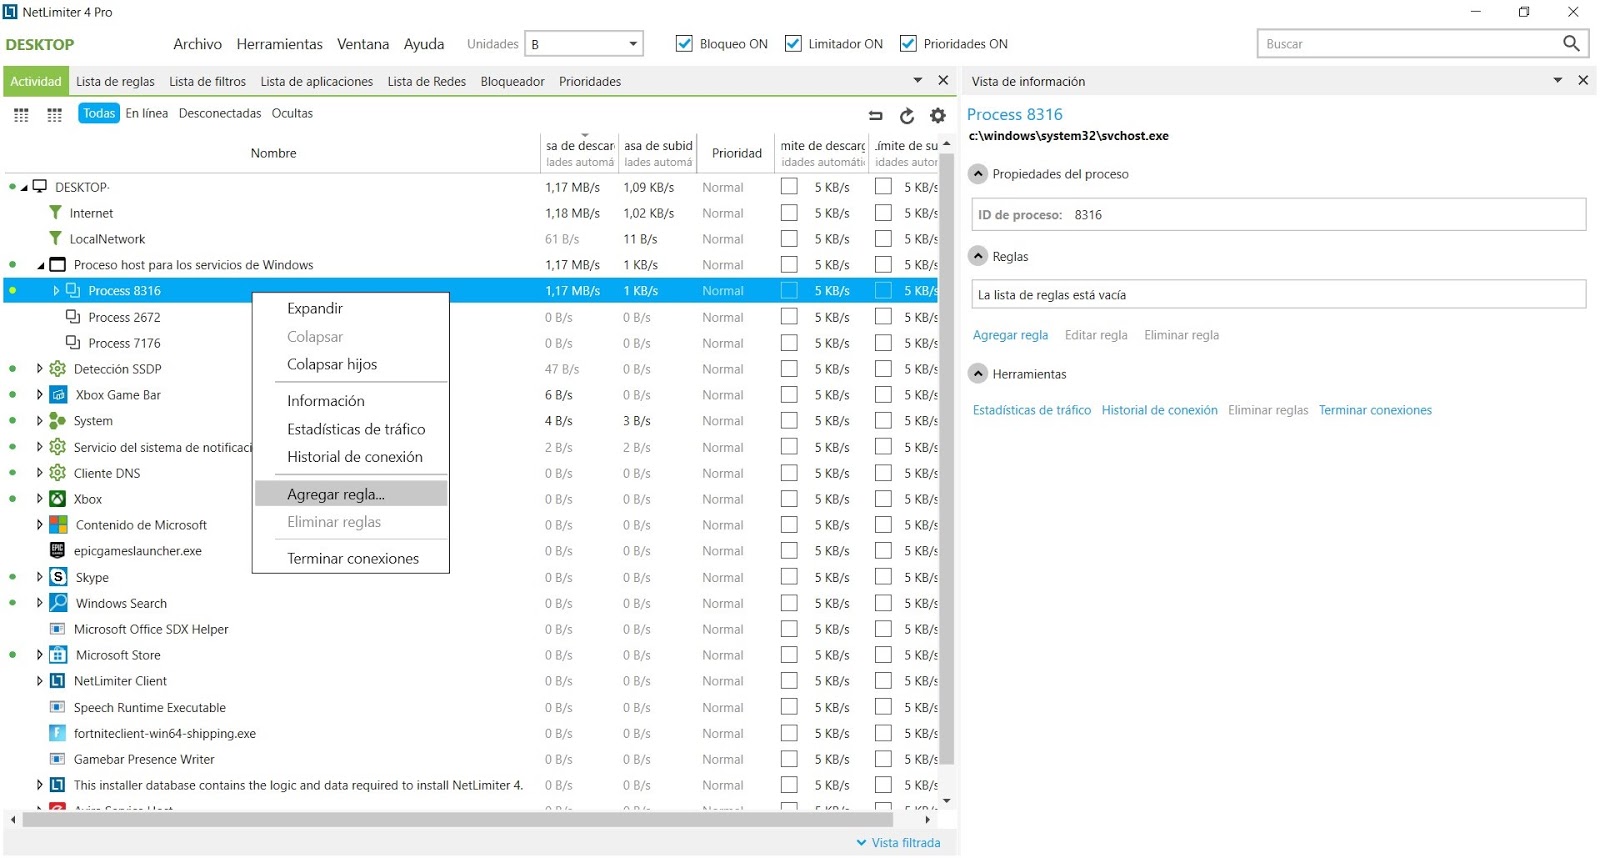Image resolution: width=1600 pixels, height=858 pixels.
Task: Open the Unidades dropdown
Action: 584,44
